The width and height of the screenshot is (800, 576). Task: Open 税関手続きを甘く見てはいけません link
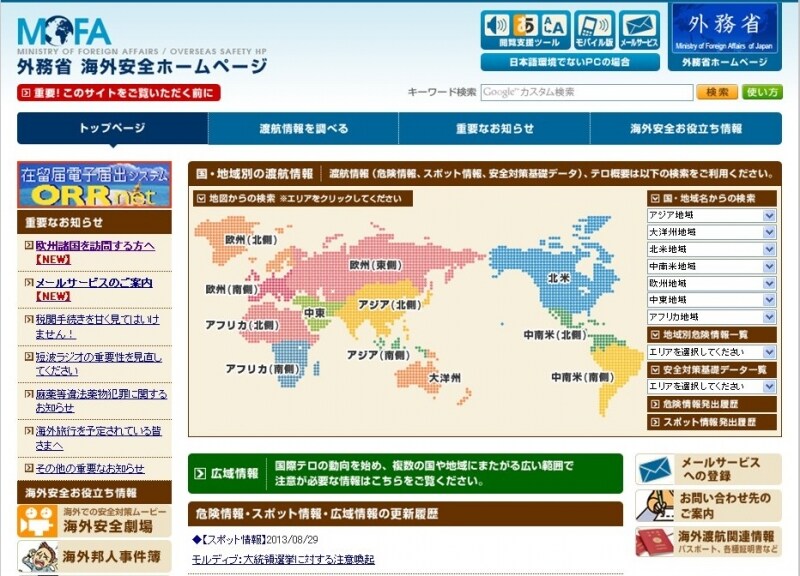[97, 327]
